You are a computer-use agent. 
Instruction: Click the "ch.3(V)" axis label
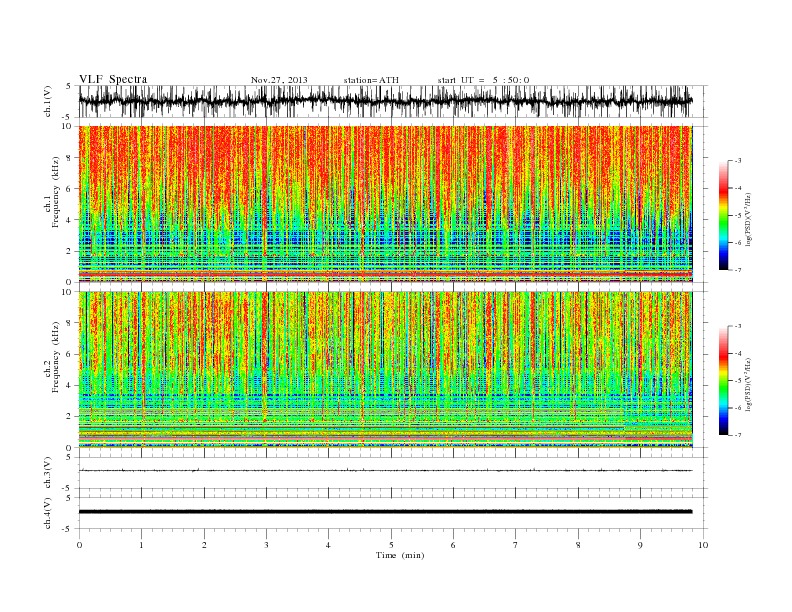coord(48,473)
